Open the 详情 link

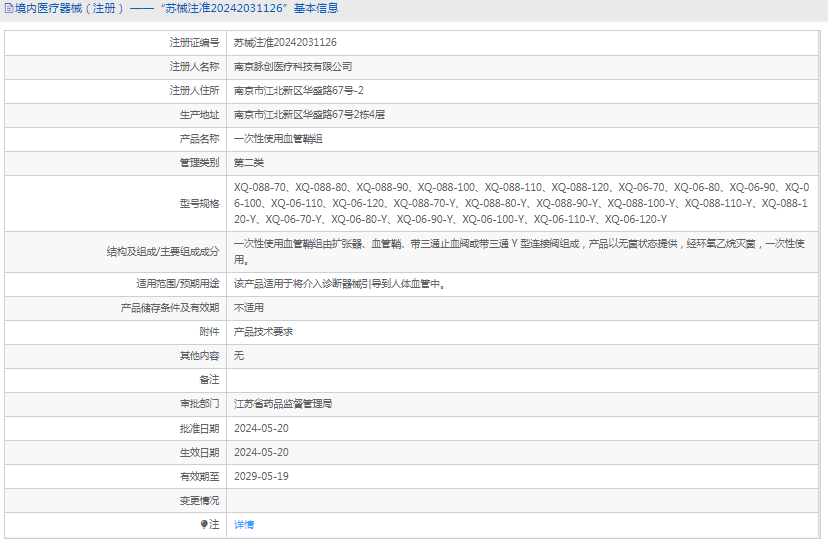coord(244,525)
